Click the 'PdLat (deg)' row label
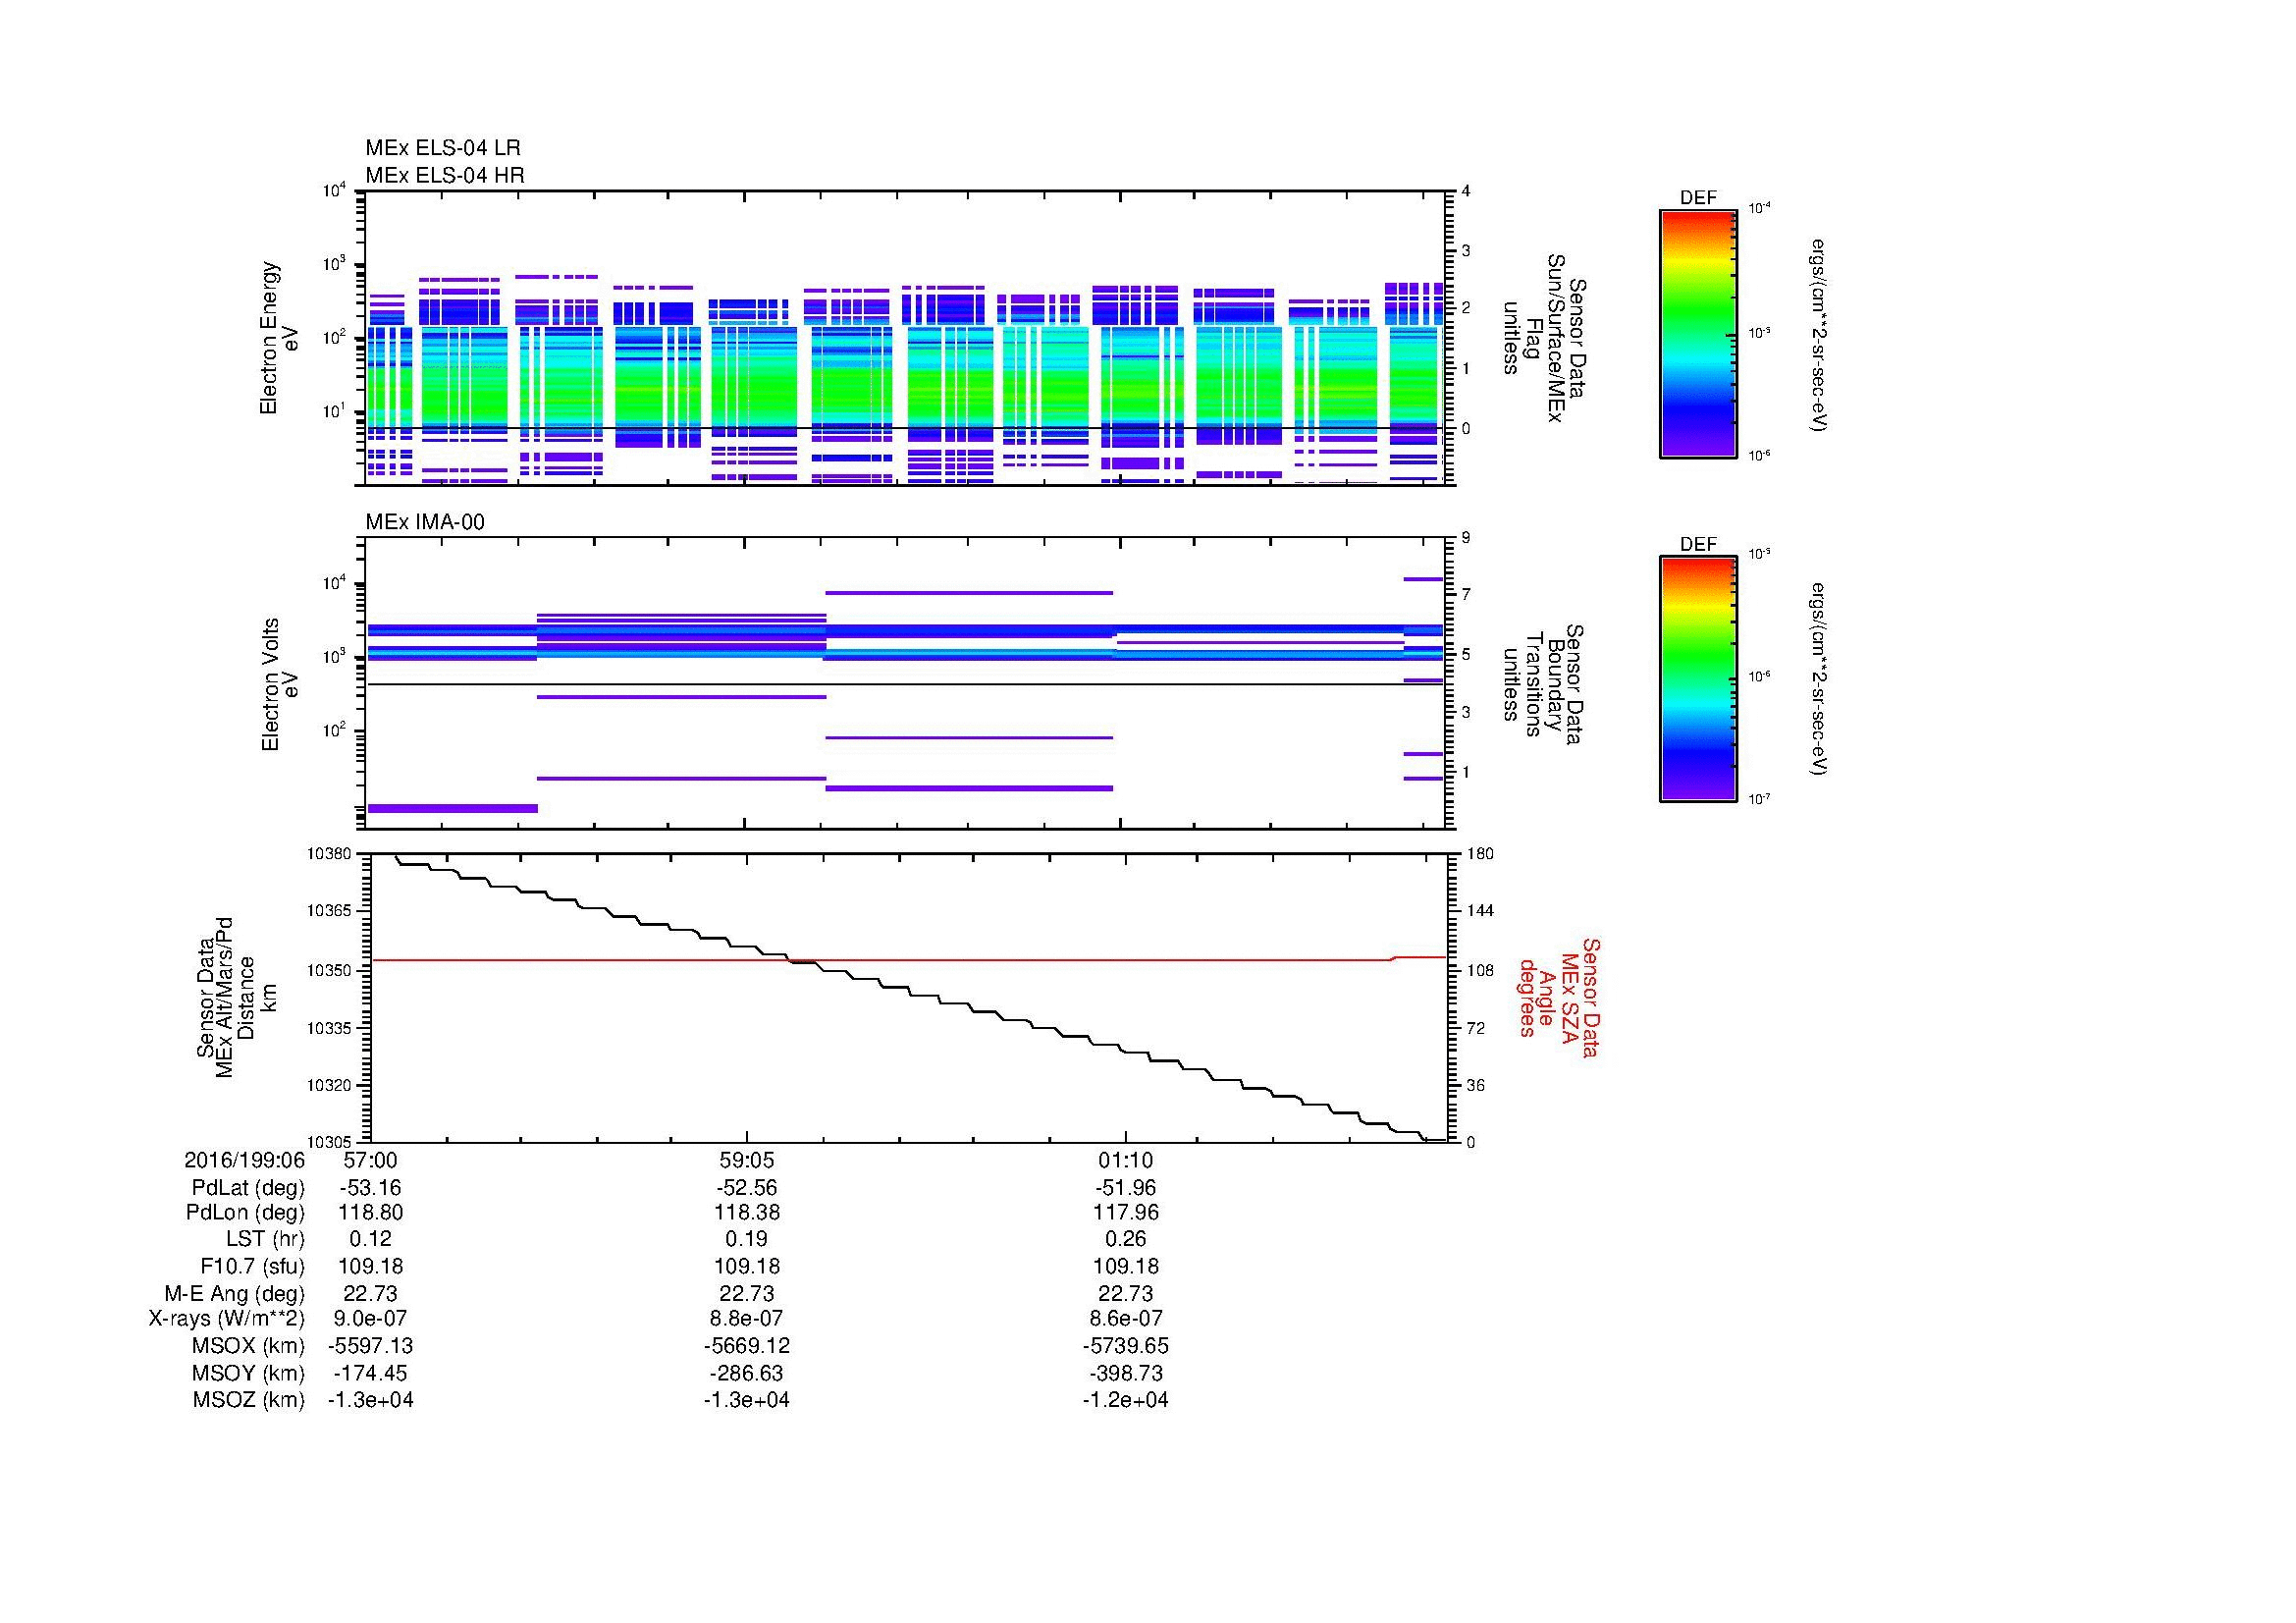2296x1623 pixels. (248, 1189)
